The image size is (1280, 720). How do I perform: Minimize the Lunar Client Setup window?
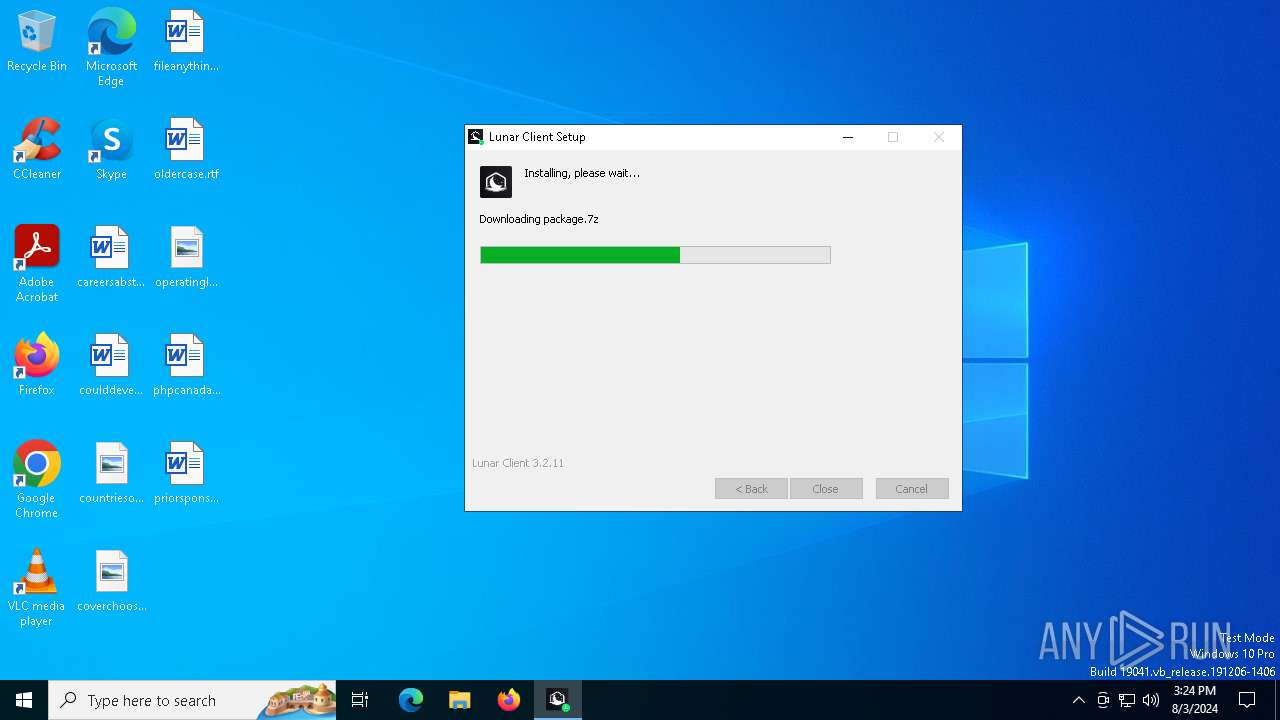848,137
